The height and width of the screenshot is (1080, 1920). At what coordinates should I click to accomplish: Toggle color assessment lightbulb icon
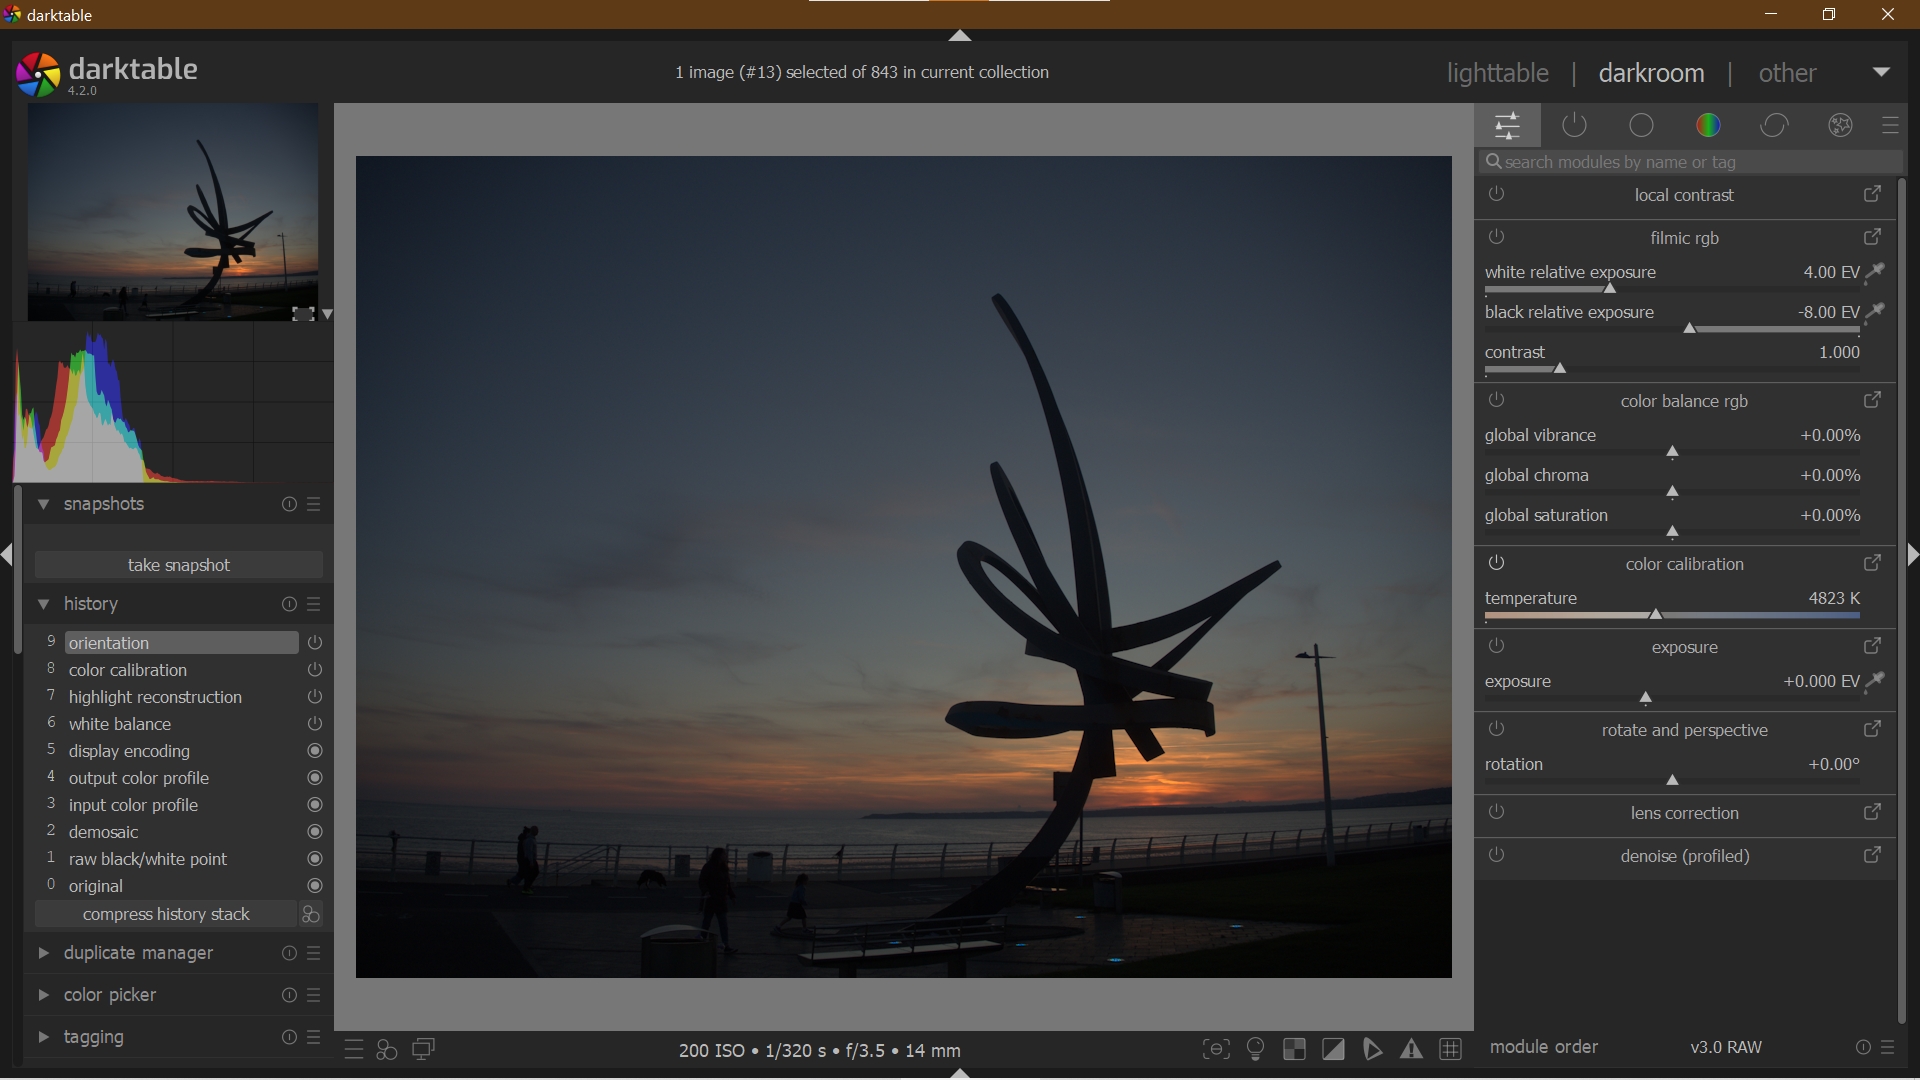[1256, 1049]
